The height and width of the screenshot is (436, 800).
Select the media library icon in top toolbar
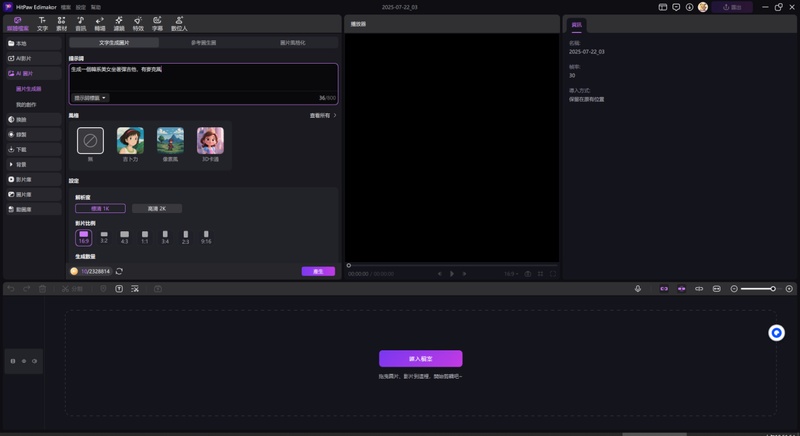[17, 23]
